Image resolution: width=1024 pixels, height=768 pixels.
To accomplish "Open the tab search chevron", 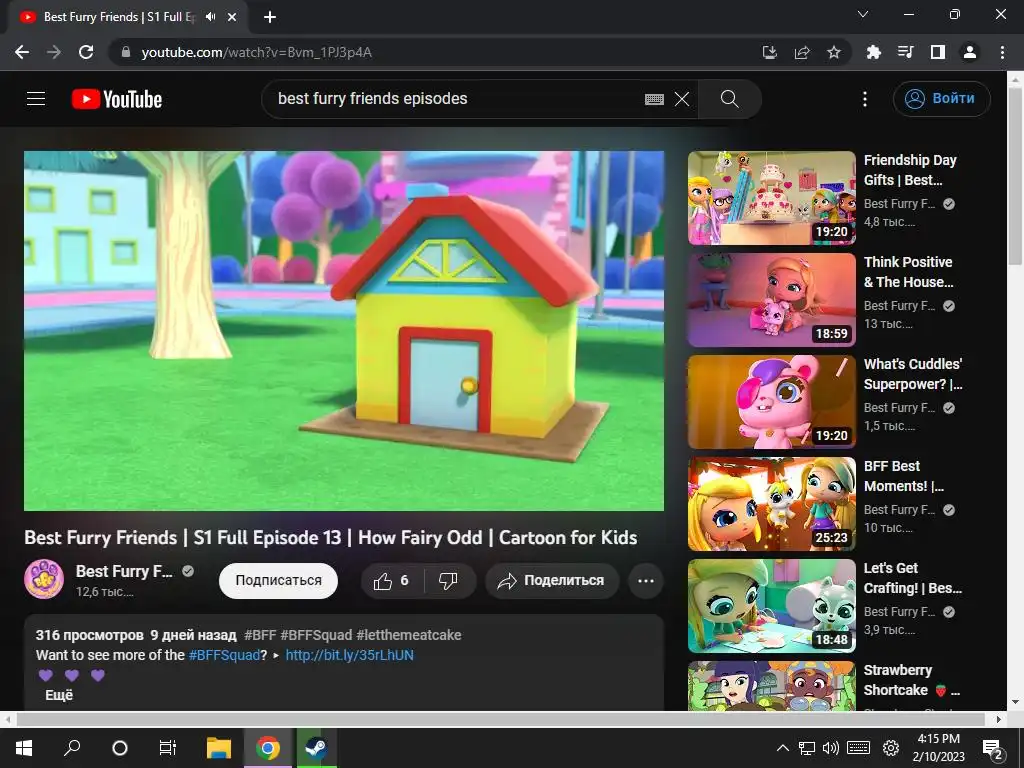I will tap(863, 14).
